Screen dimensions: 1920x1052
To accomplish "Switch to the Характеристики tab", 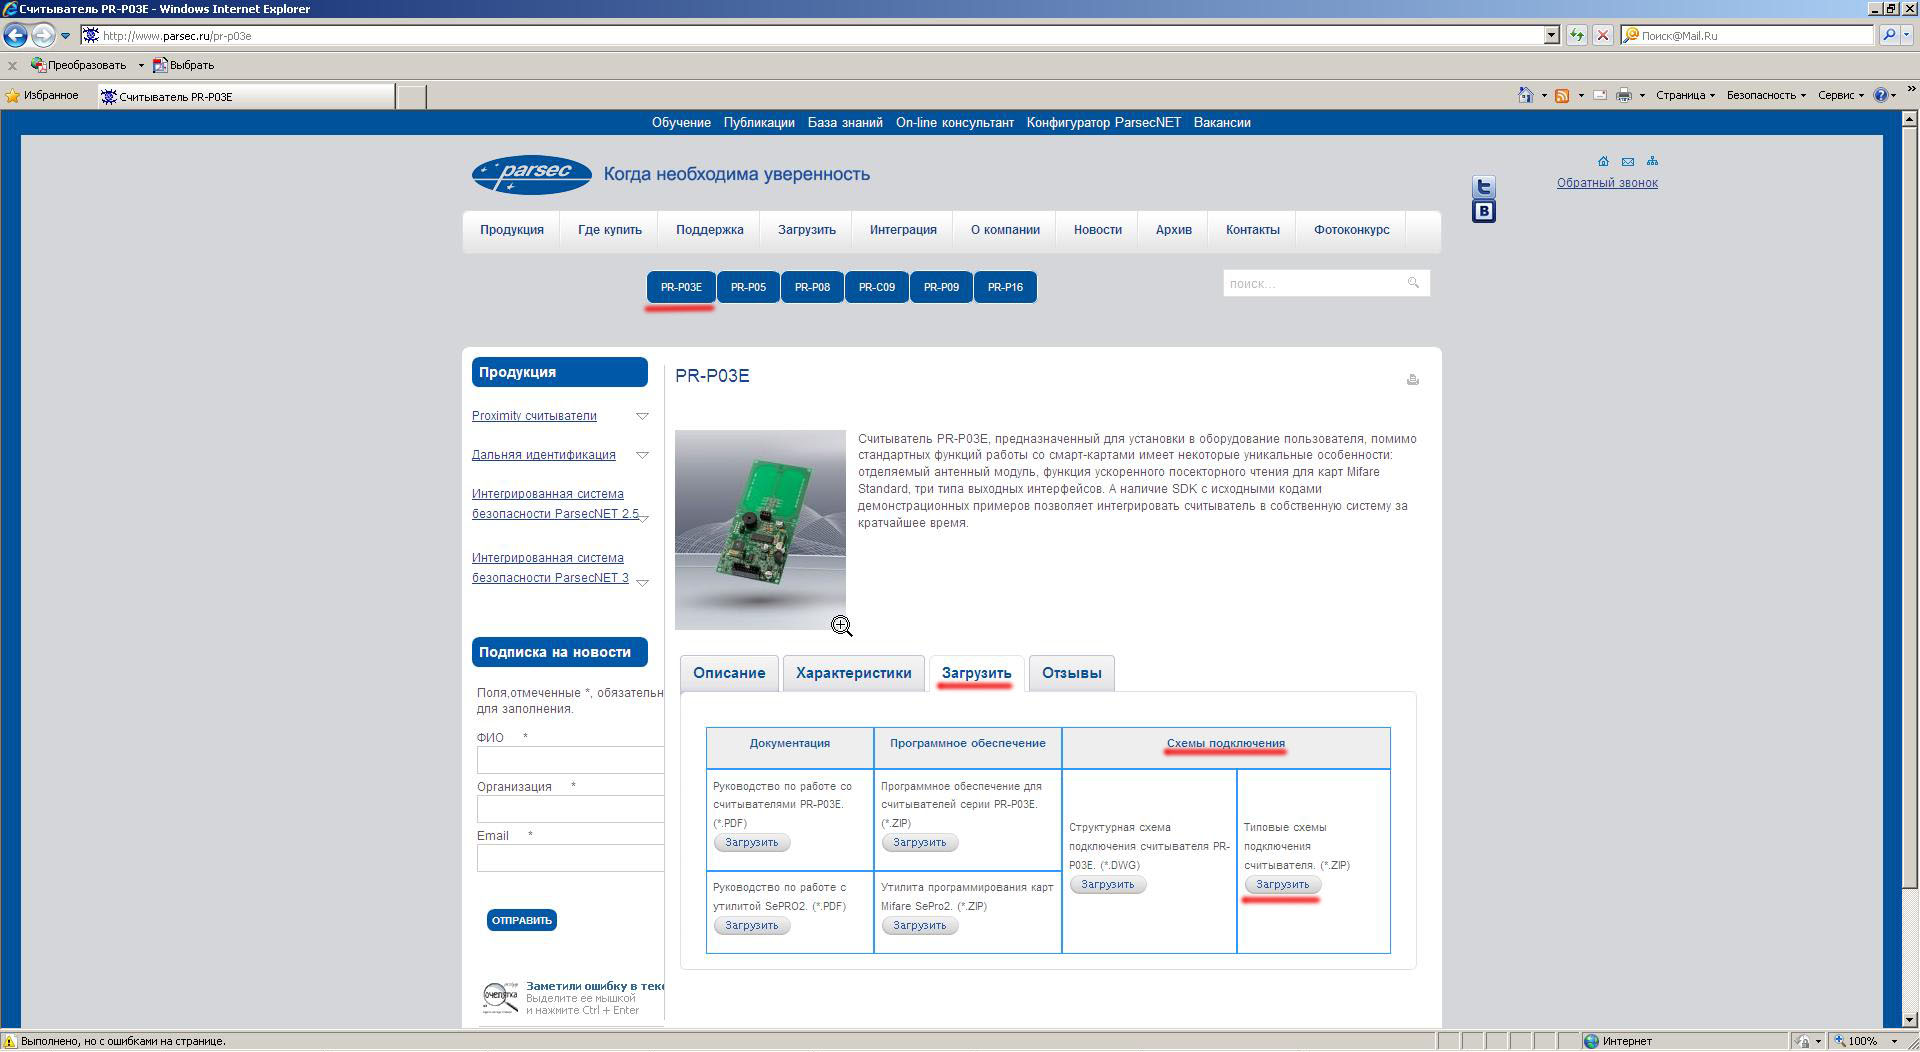I will [x=853, y=673].
